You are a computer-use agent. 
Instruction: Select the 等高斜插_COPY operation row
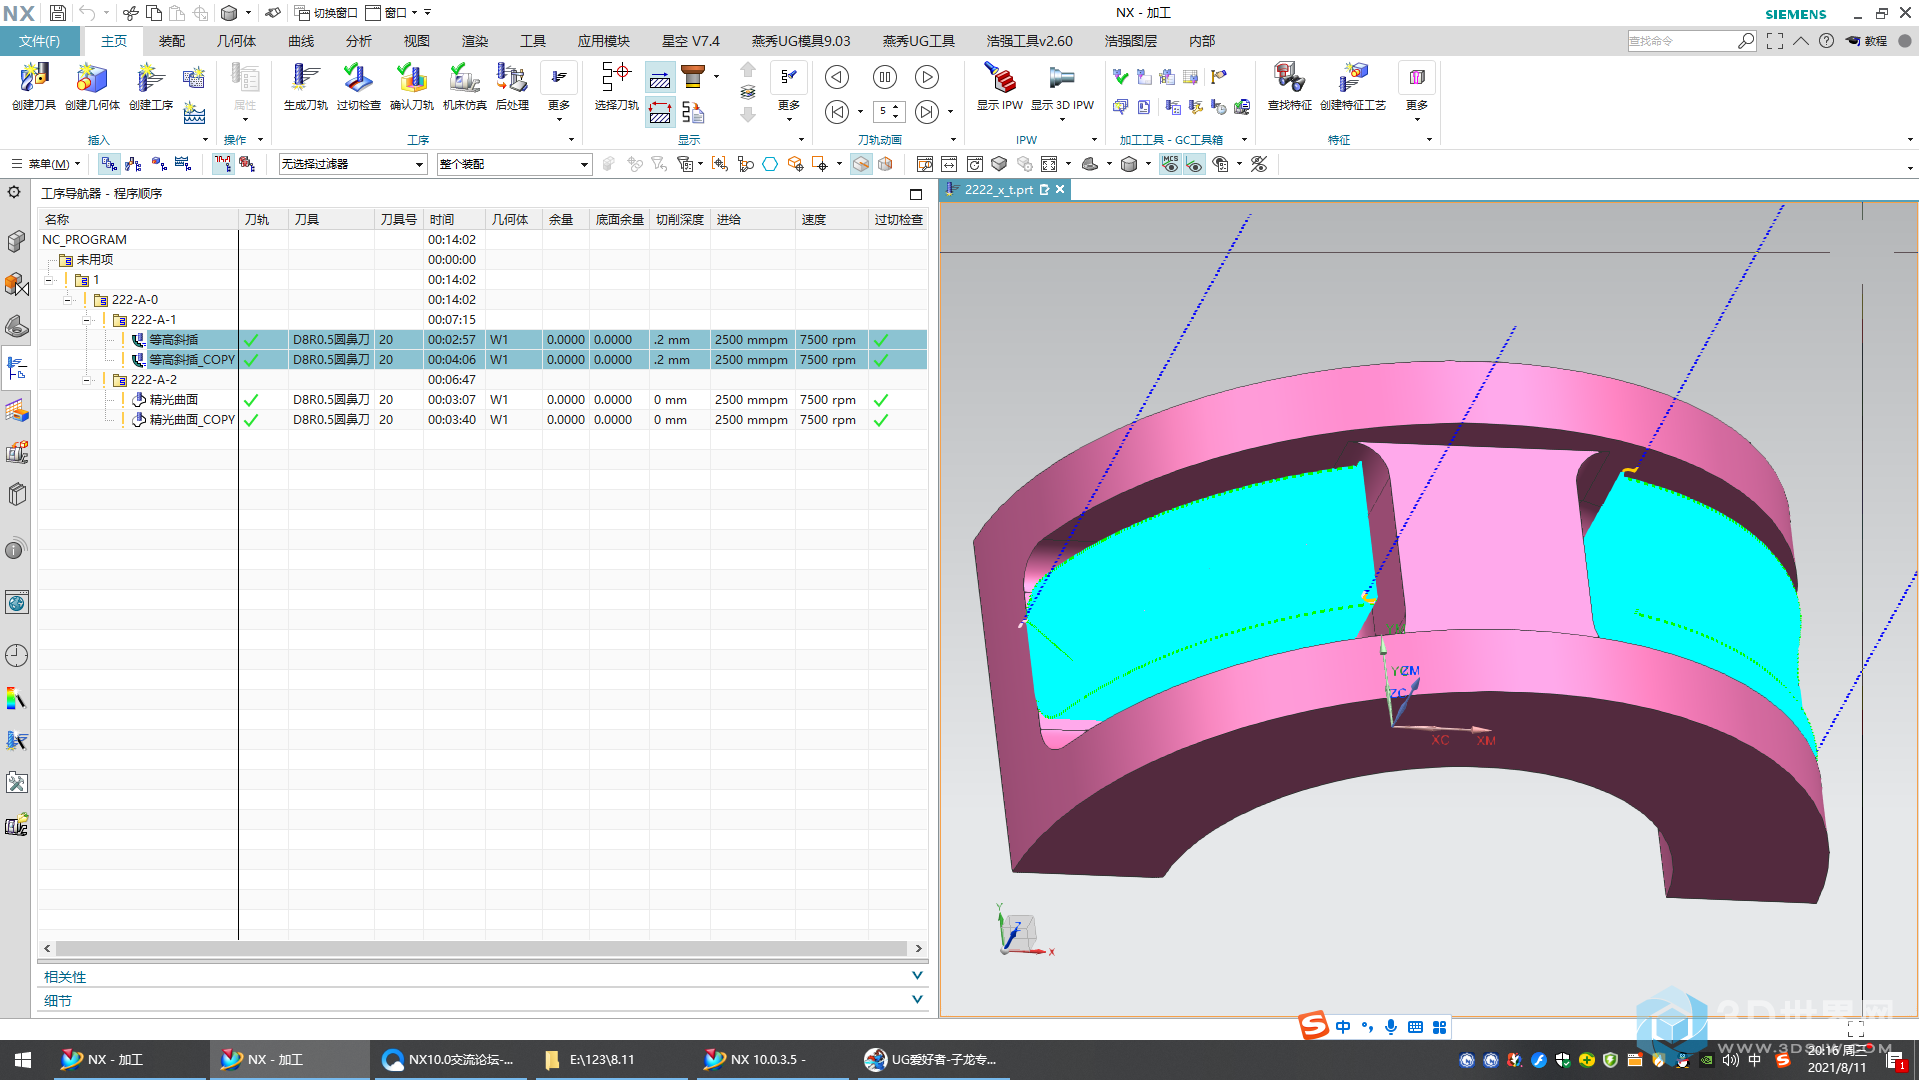[x=483, y=360]
